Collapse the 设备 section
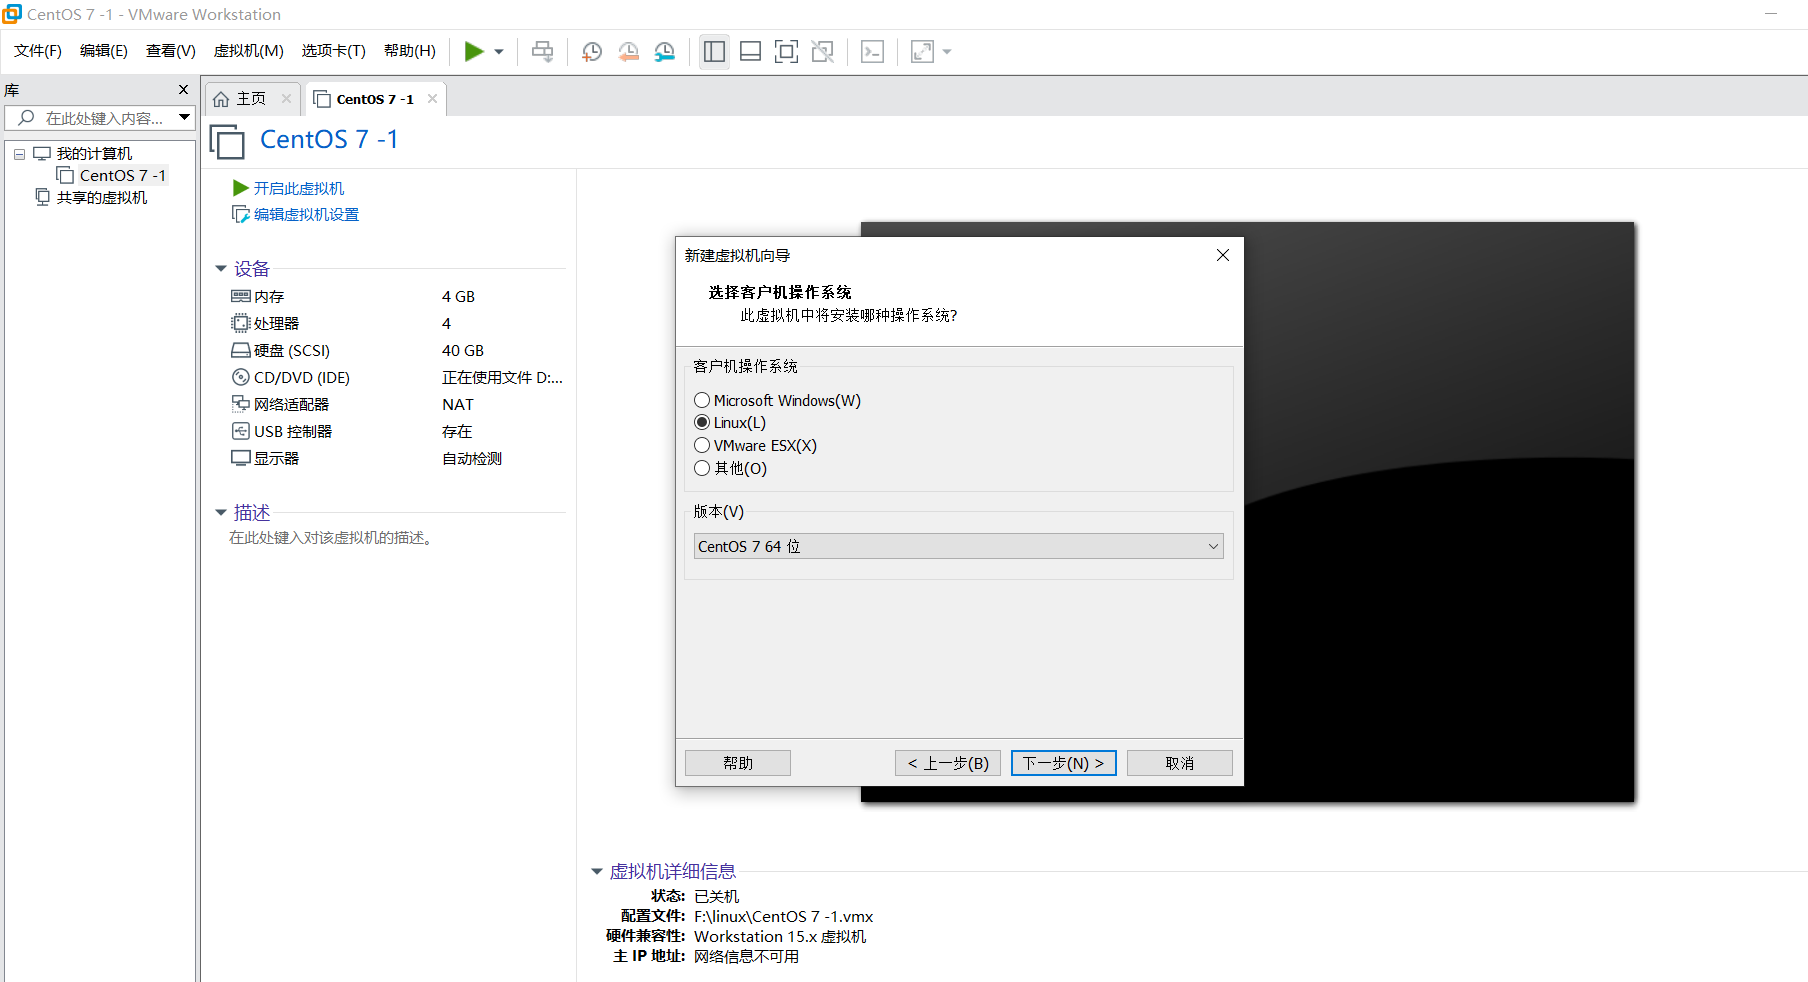 pyautogui.click(x=221, y=269)
